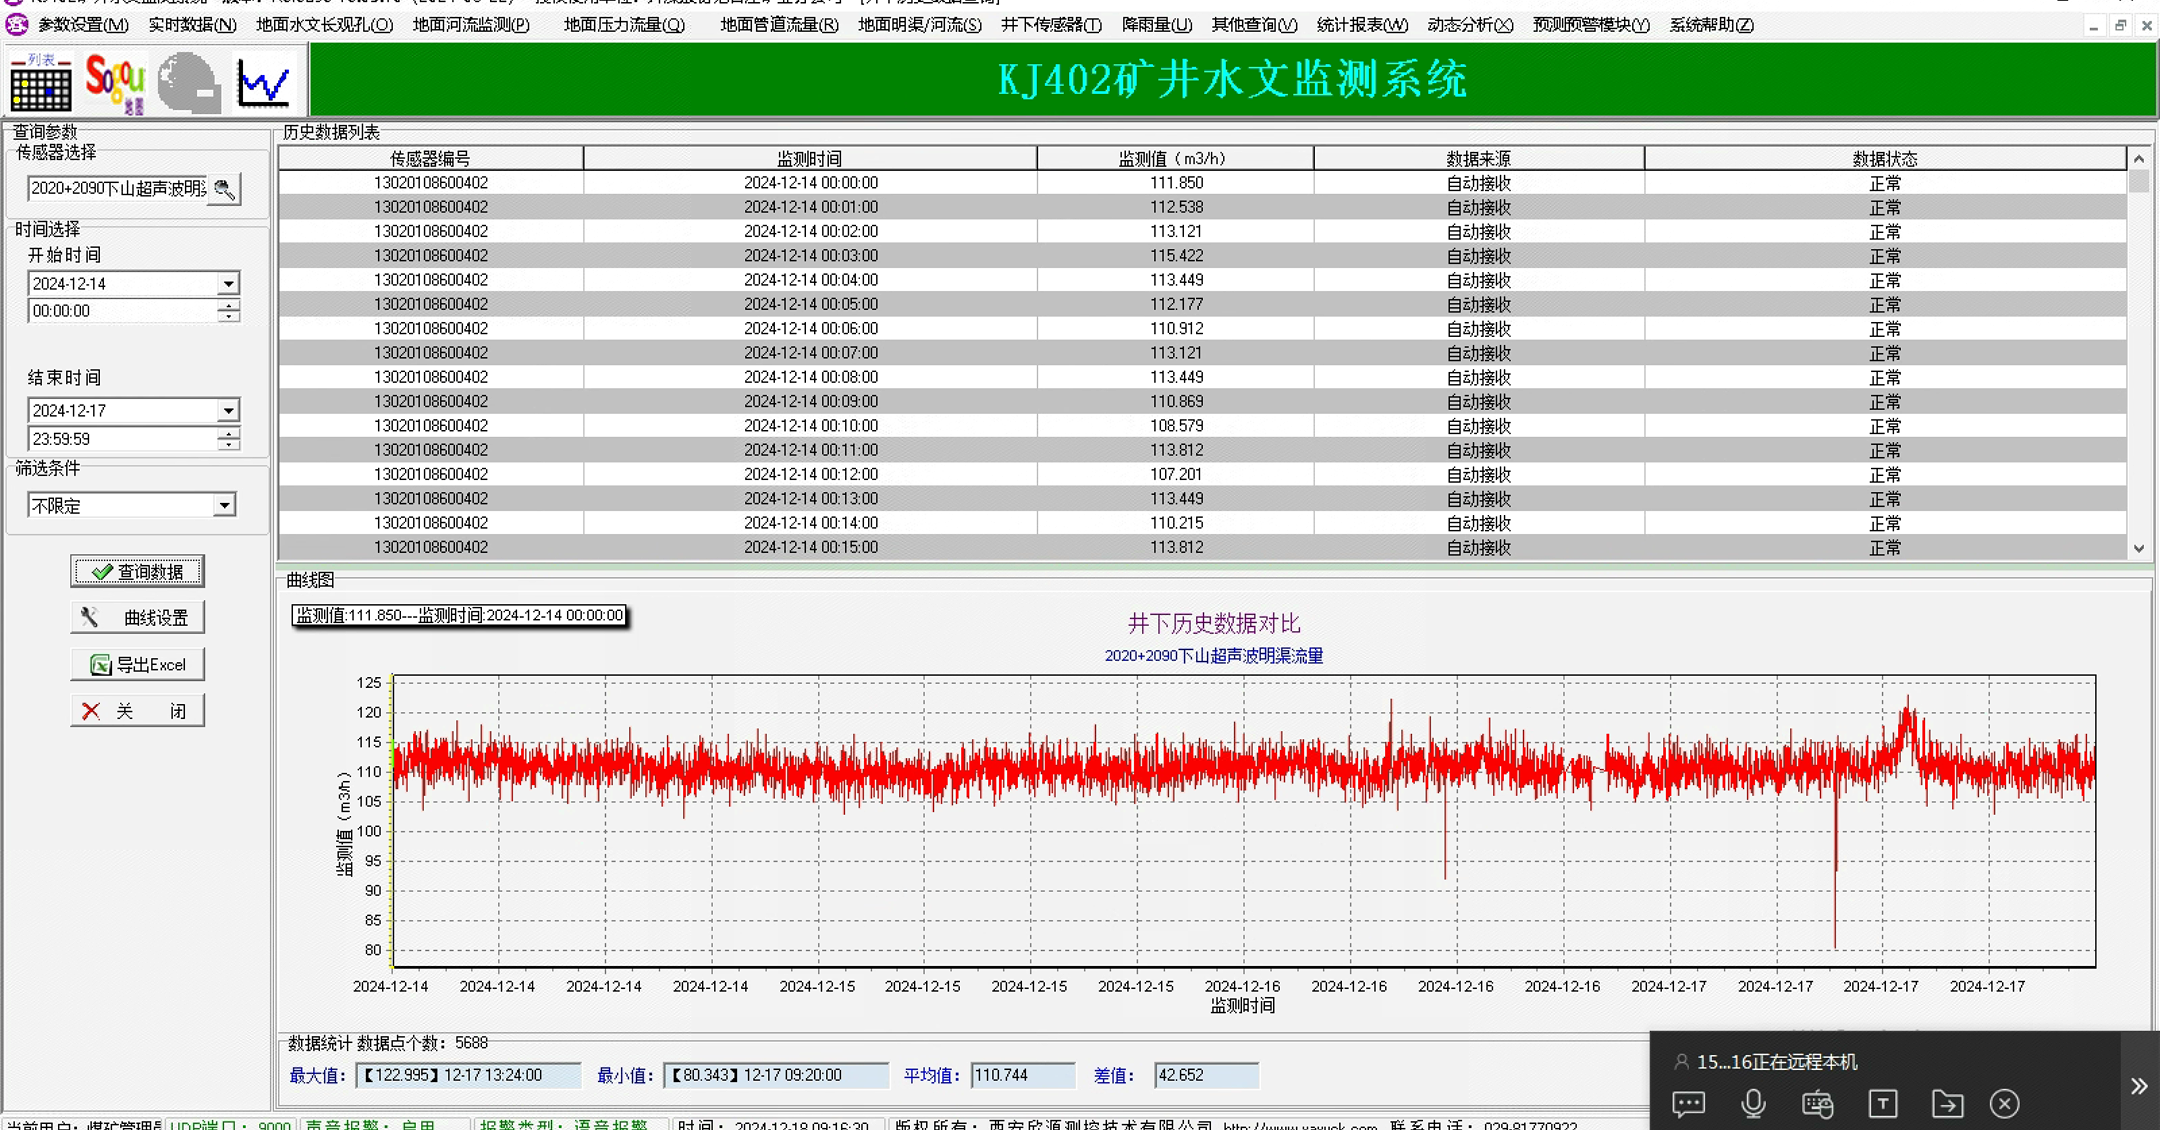The width and height of the screenshot is (2160, 1130).
Task: Open the filter condition 不限定 dropdown
Action: click(224, 506)
